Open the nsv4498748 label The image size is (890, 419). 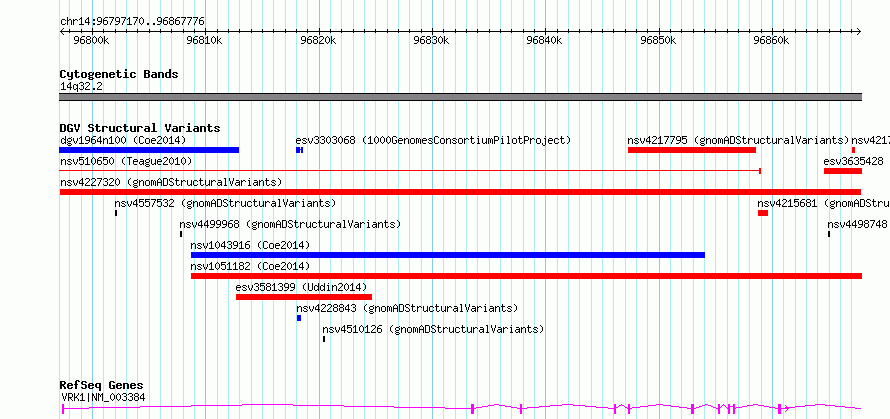pos(857,224)
